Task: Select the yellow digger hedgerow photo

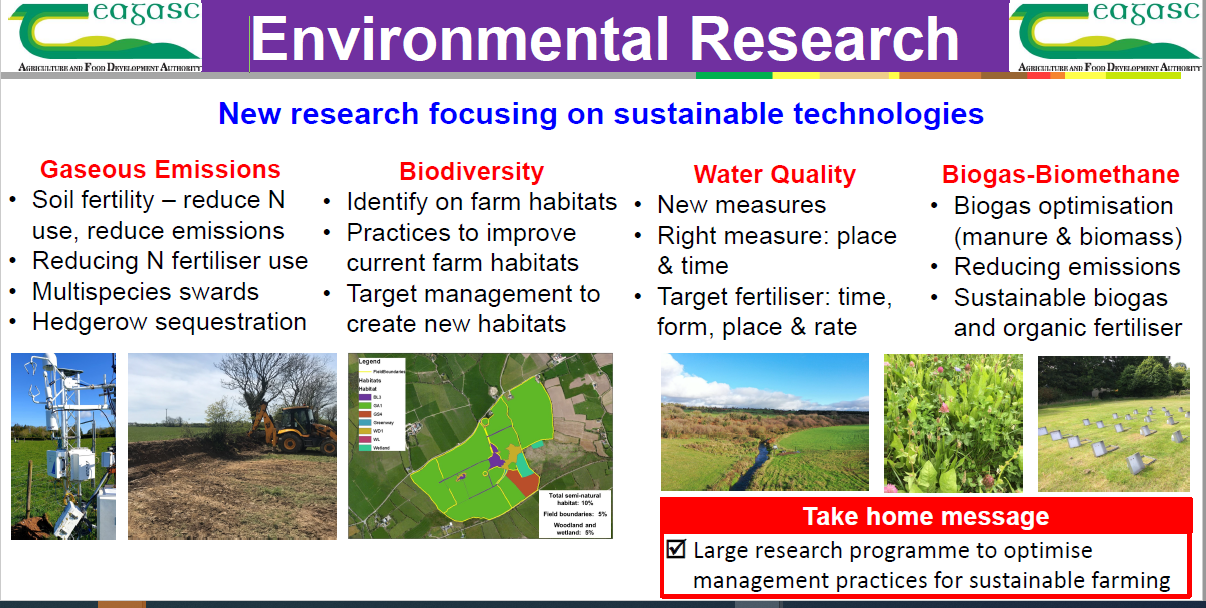Action: click(232, 446)
